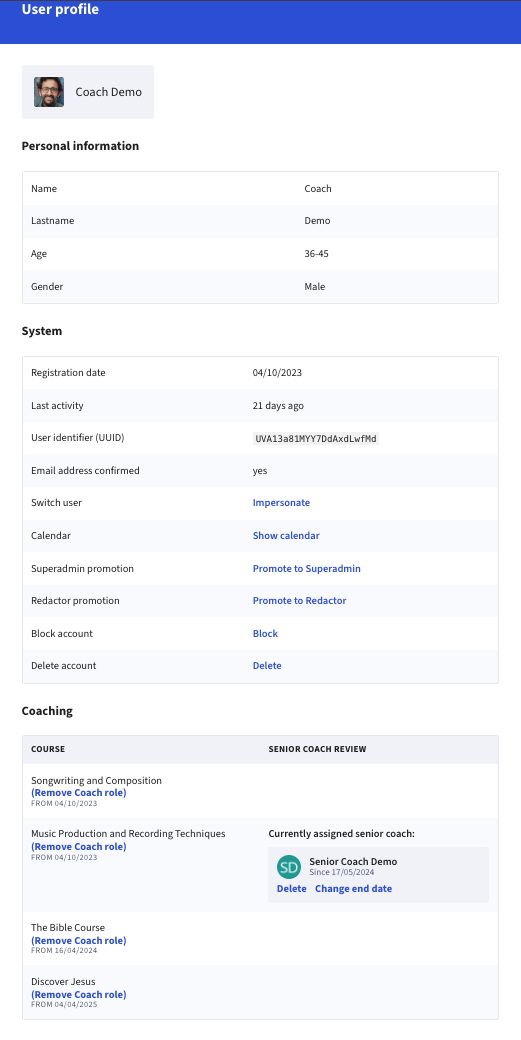Viewport: 521px width, 1040px height.
Task: Click the User profile header title
Action: click(60, 9)
